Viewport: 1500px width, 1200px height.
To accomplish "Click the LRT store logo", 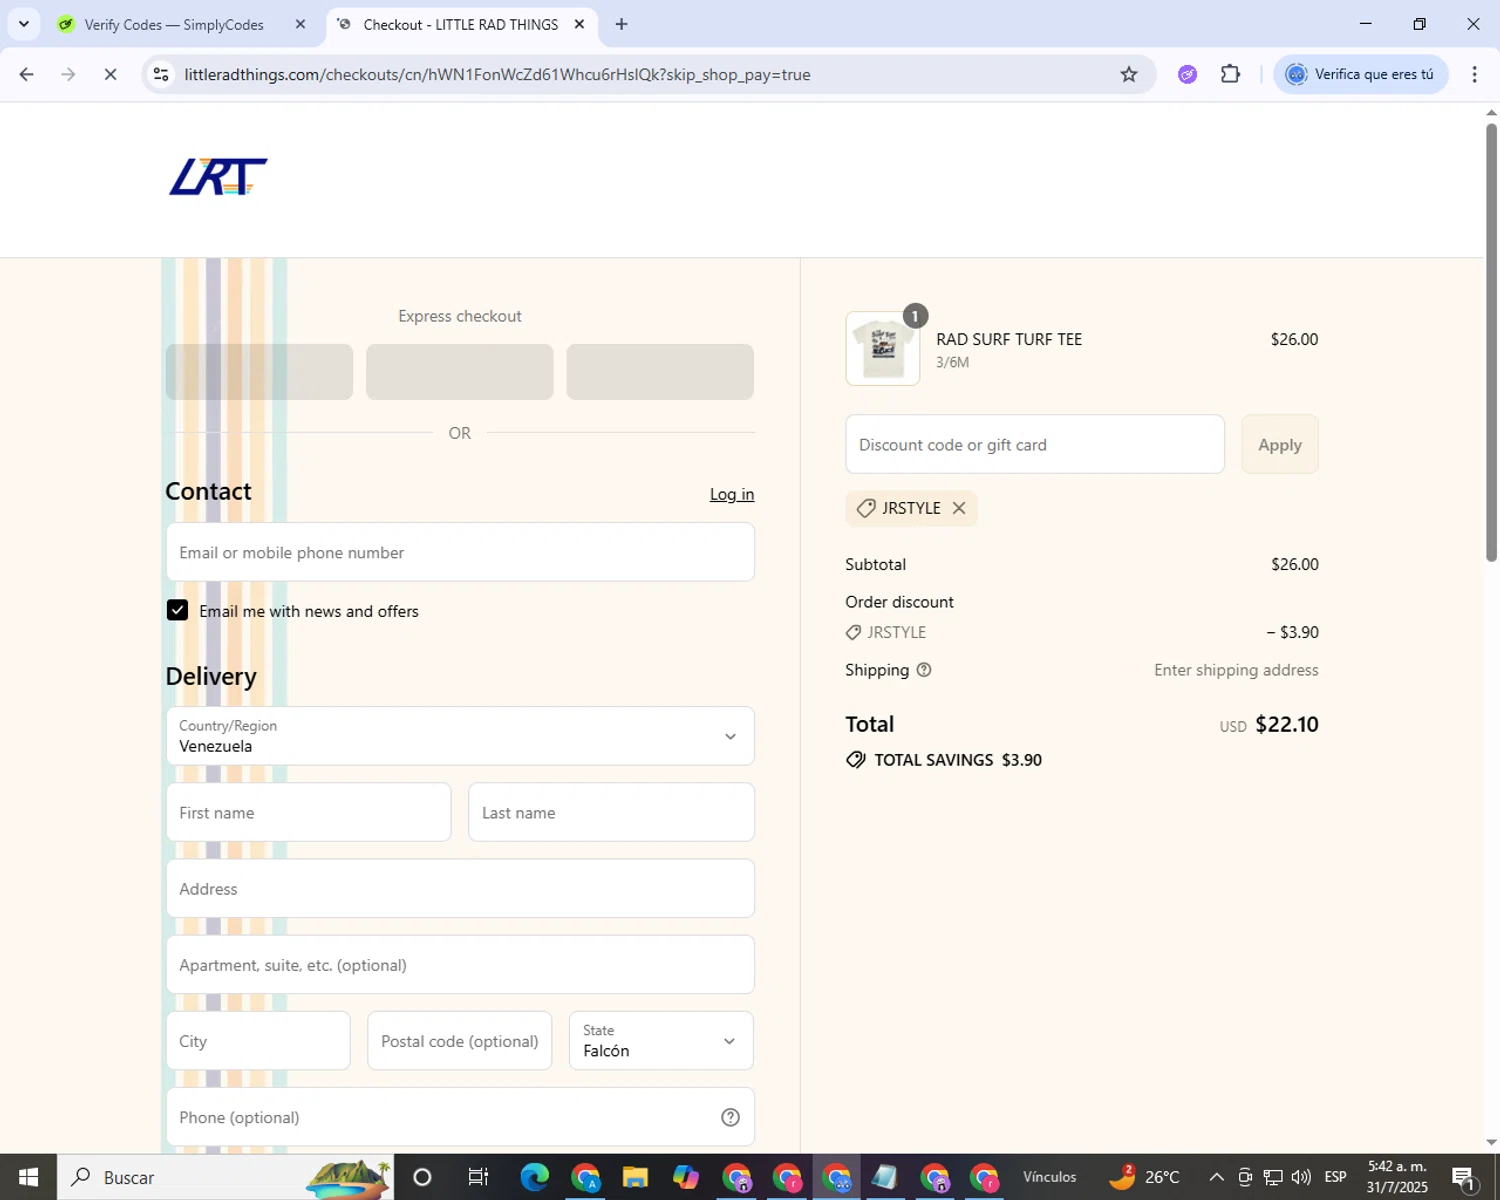I will tap(218, 177).
